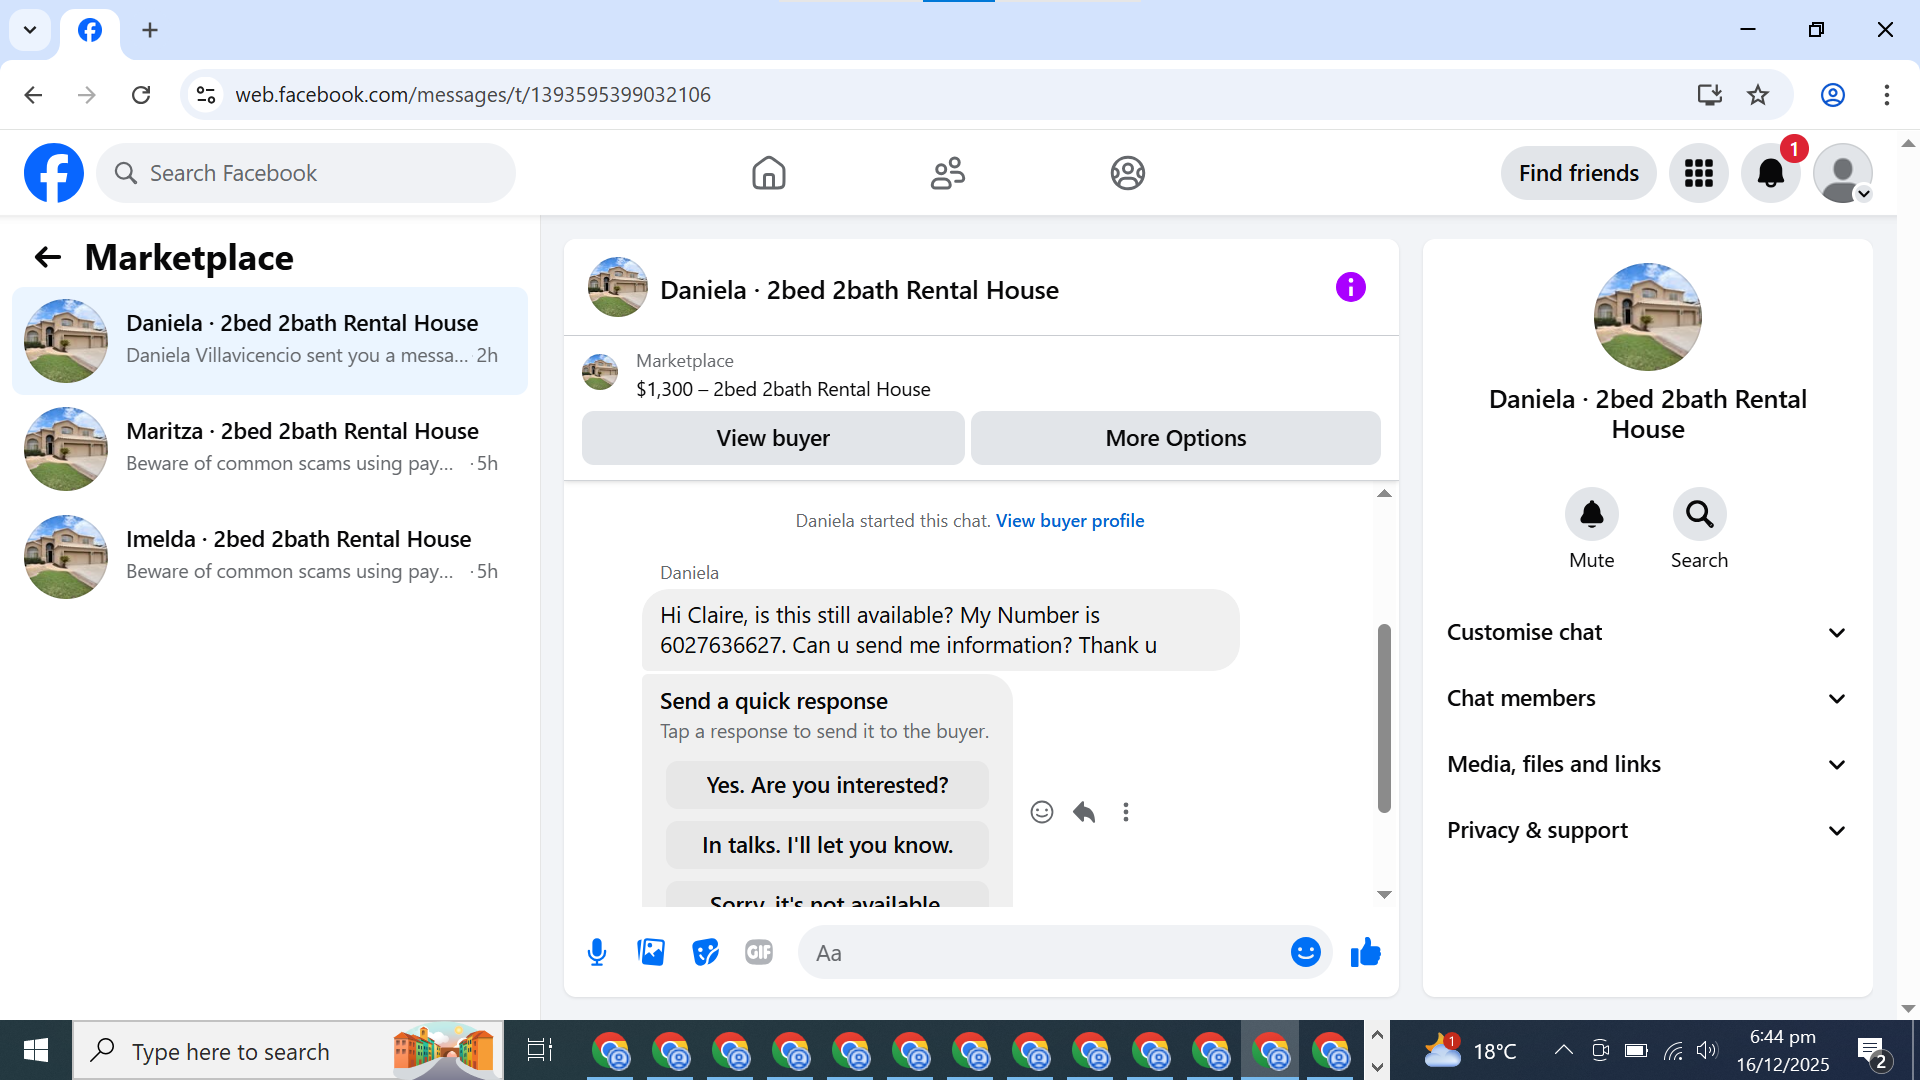
Task: Send quick reply 'In talks. I'll let you know.'
Action: (x=827, y=846)
